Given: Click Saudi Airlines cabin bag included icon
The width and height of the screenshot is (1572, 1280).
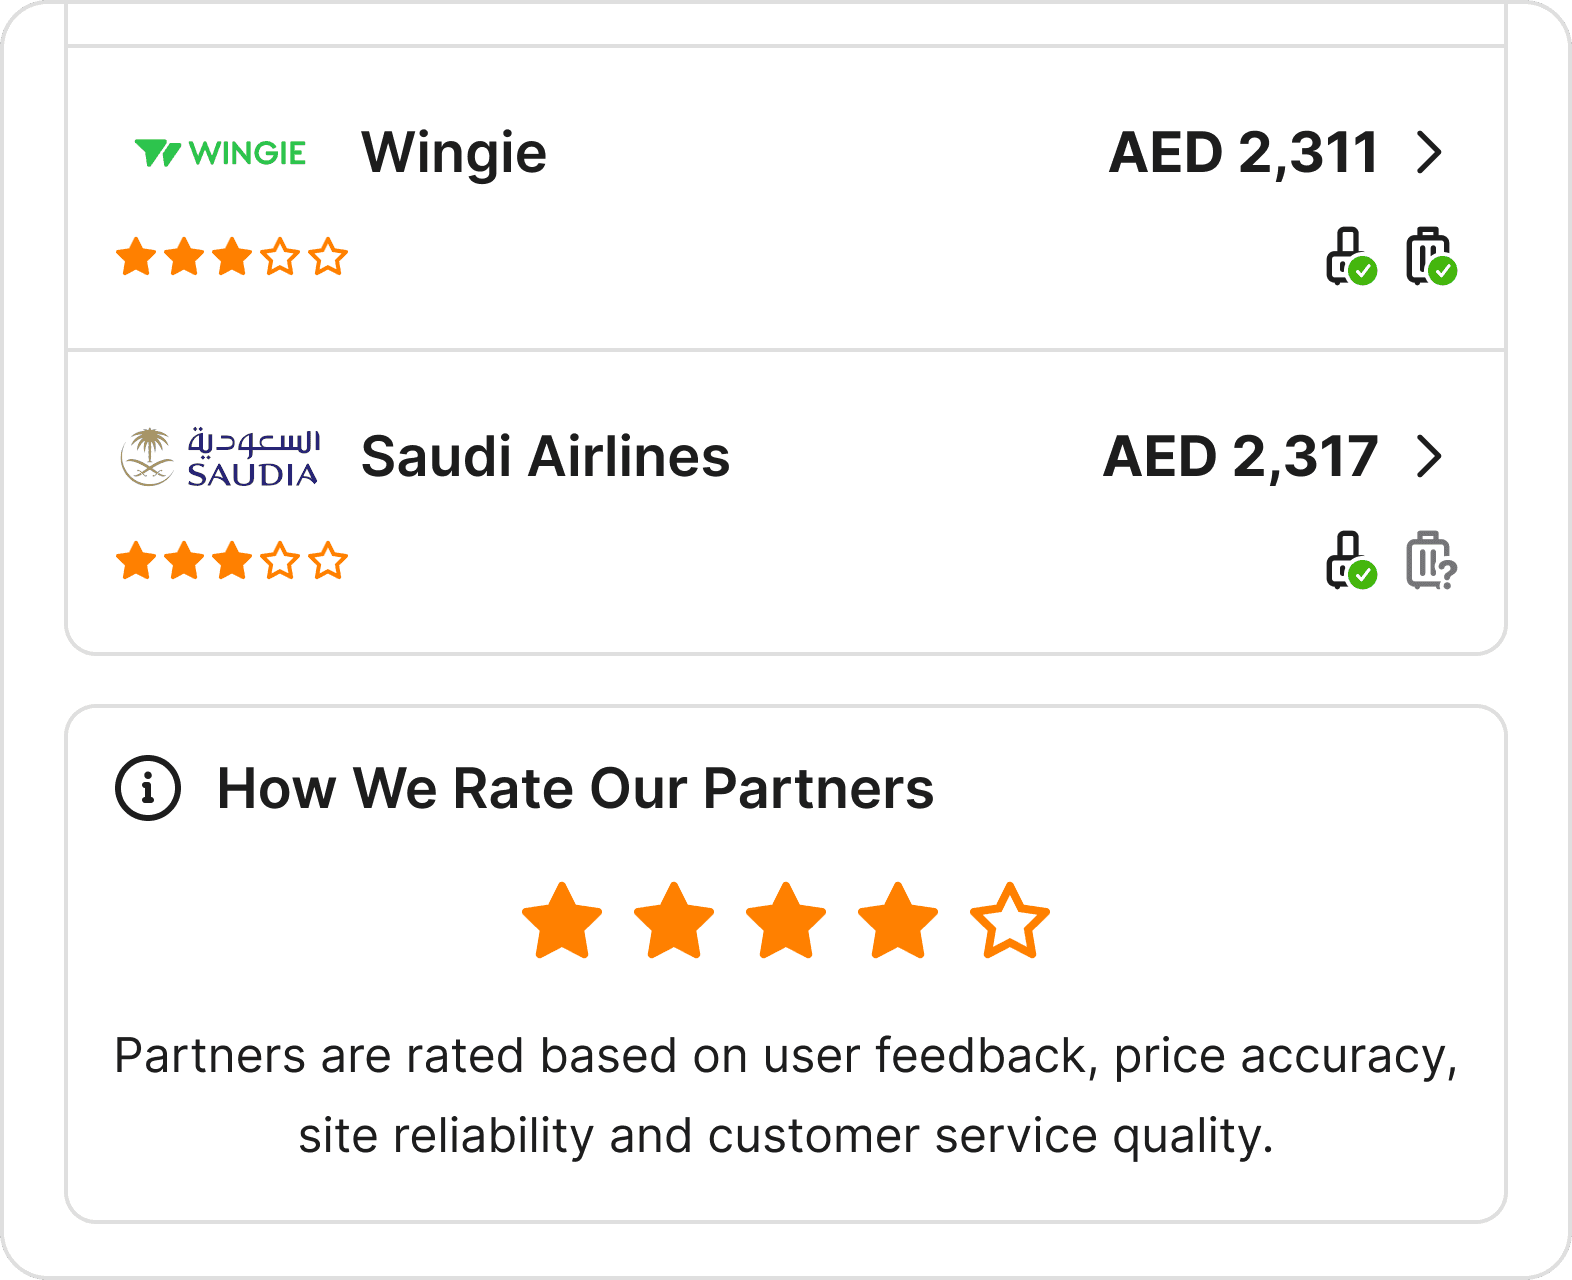Looking at the screenshot, I should [1351, 560].
